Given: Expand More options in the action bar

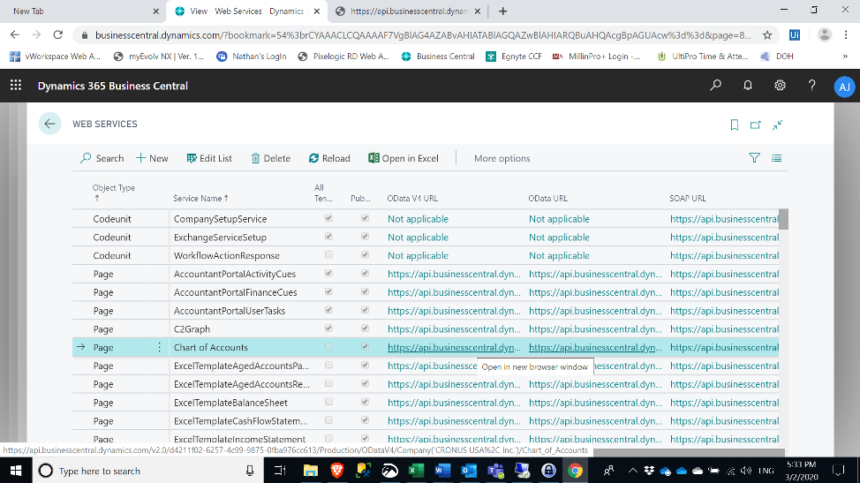Looking at the screenshot, I should click(502, 158).
